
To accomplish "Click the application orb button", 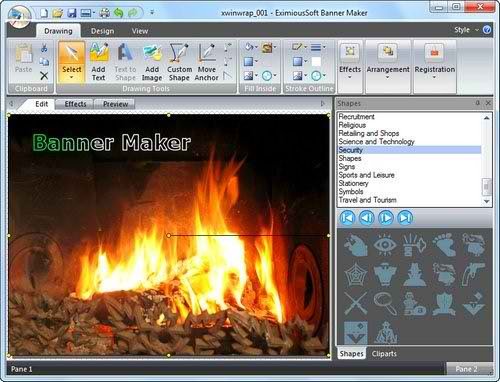I will point(19,17).
